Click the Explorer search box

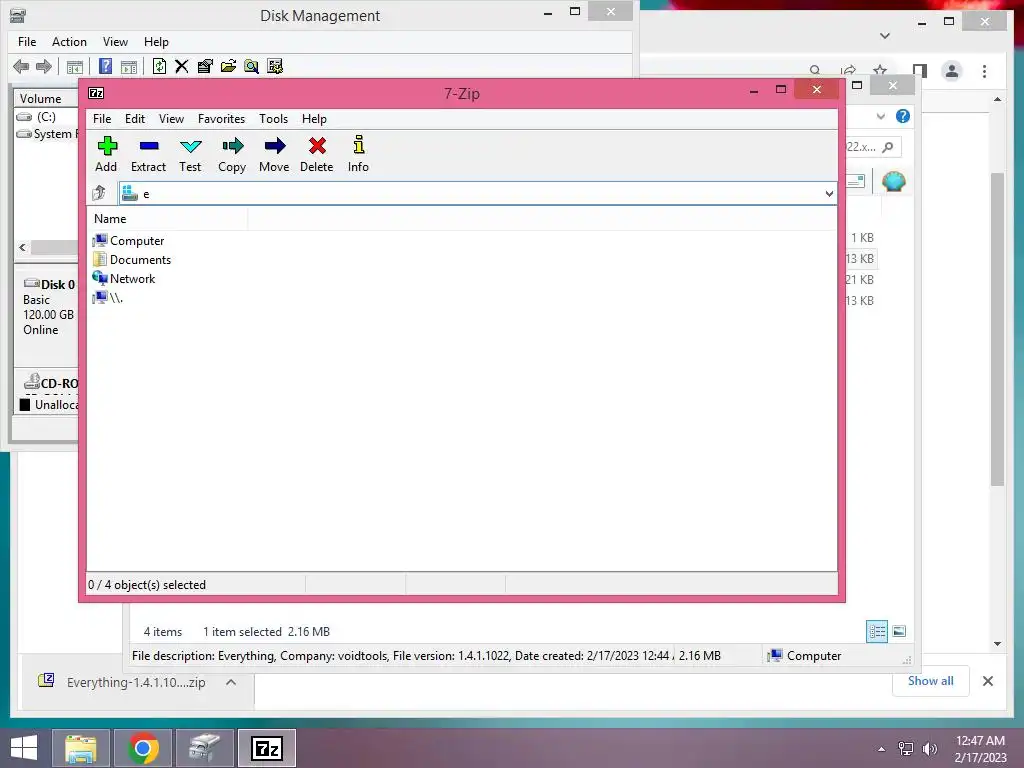pos(873,147)
